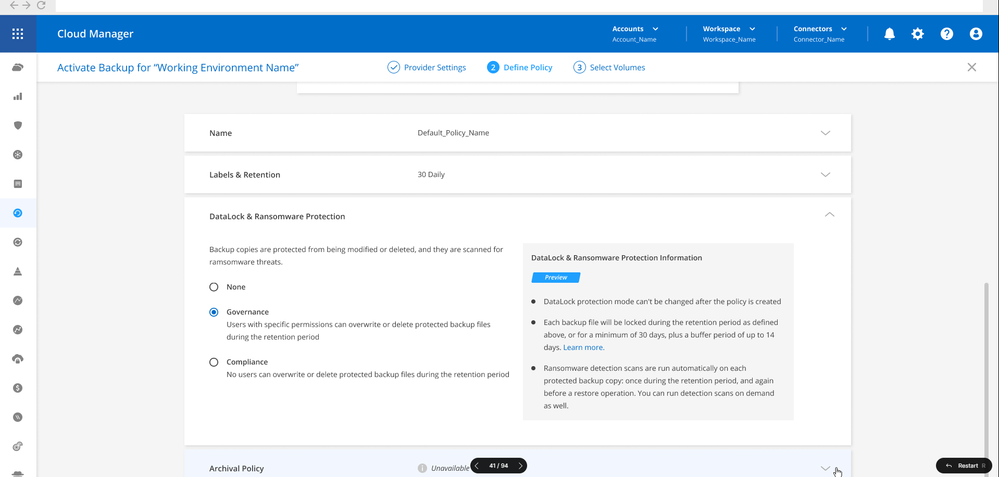Open the Accounts dropdown
The height and width of the screenshot is (477, 999).
click(x=635, y=29)
